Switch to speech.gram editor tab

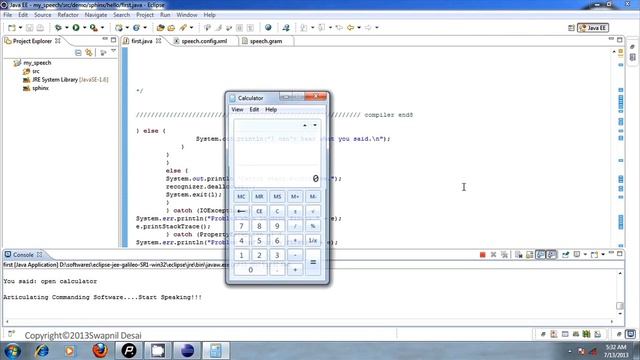pyautogui.click(x=266, y=41)
